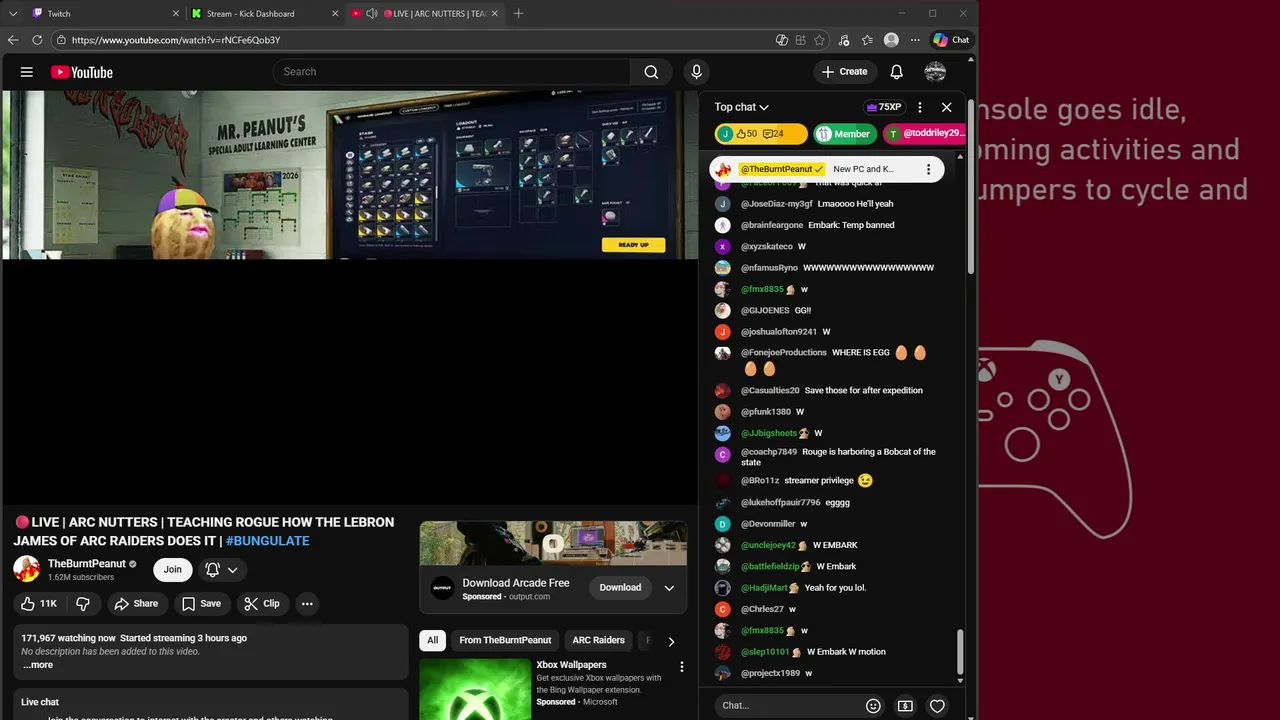Click the search magnifier button
The image size is (1280, 720).
pyautogui.click(x=651, y=72)
